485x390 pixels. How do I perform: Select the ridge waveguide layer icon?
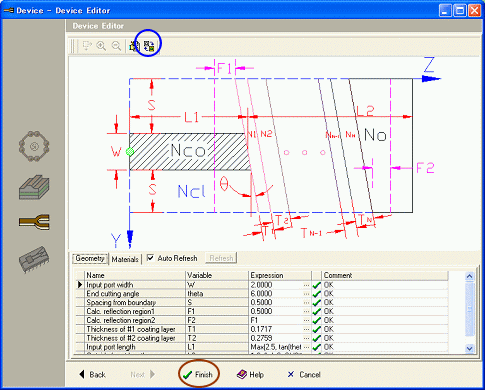[34, 187]
